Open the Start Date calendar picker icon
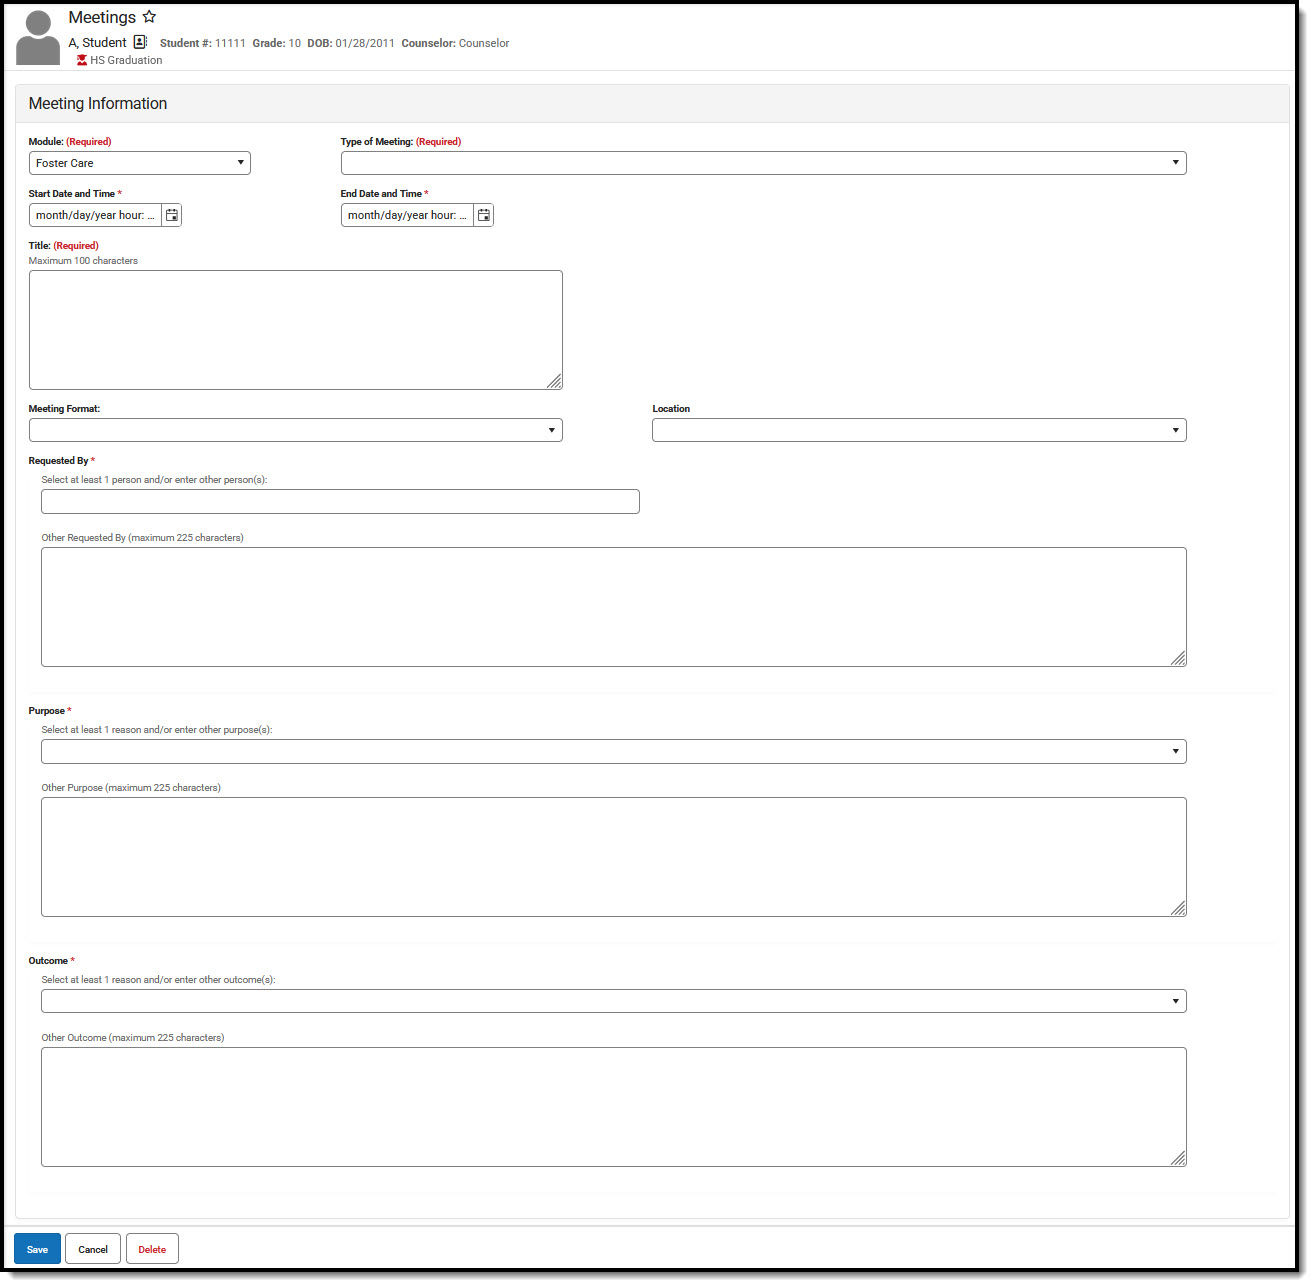Screen dimensions: 1314x1287 coord(171,214)
